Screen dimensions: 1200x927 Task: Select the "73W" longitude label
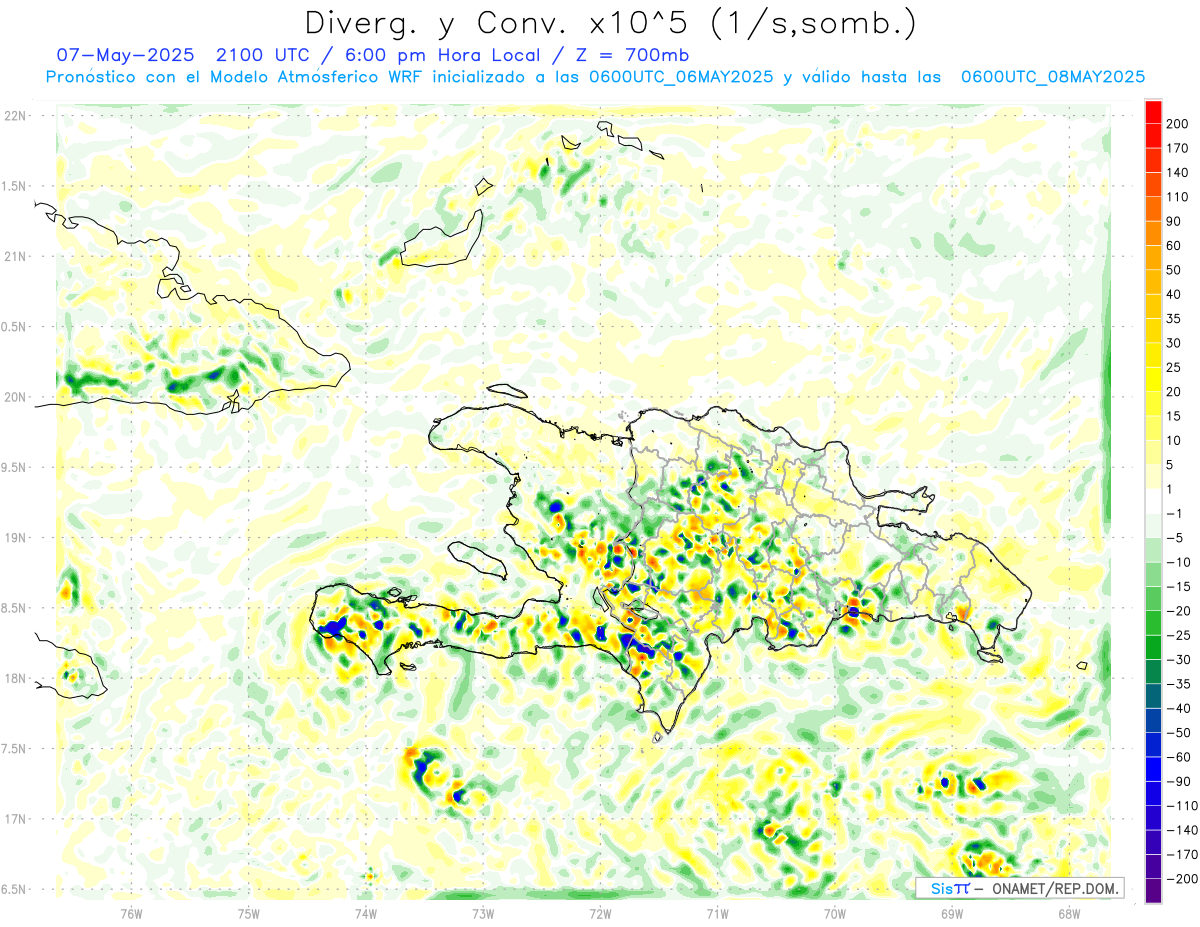[483, 913]
